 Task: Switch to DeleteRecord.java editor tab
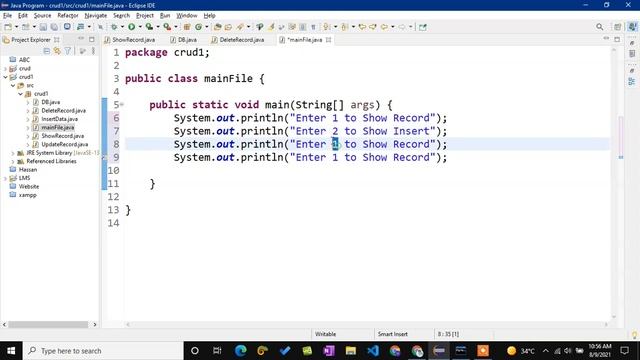tap(238, 40)
